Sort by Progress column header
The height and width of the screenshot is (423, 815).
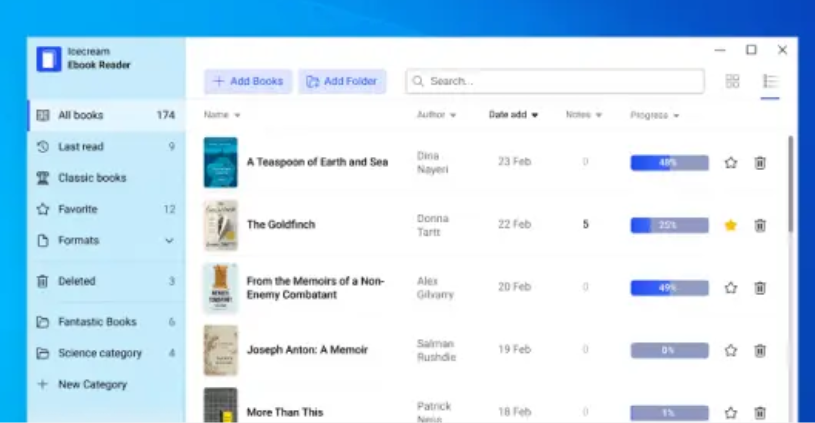[x=654, y=115]
